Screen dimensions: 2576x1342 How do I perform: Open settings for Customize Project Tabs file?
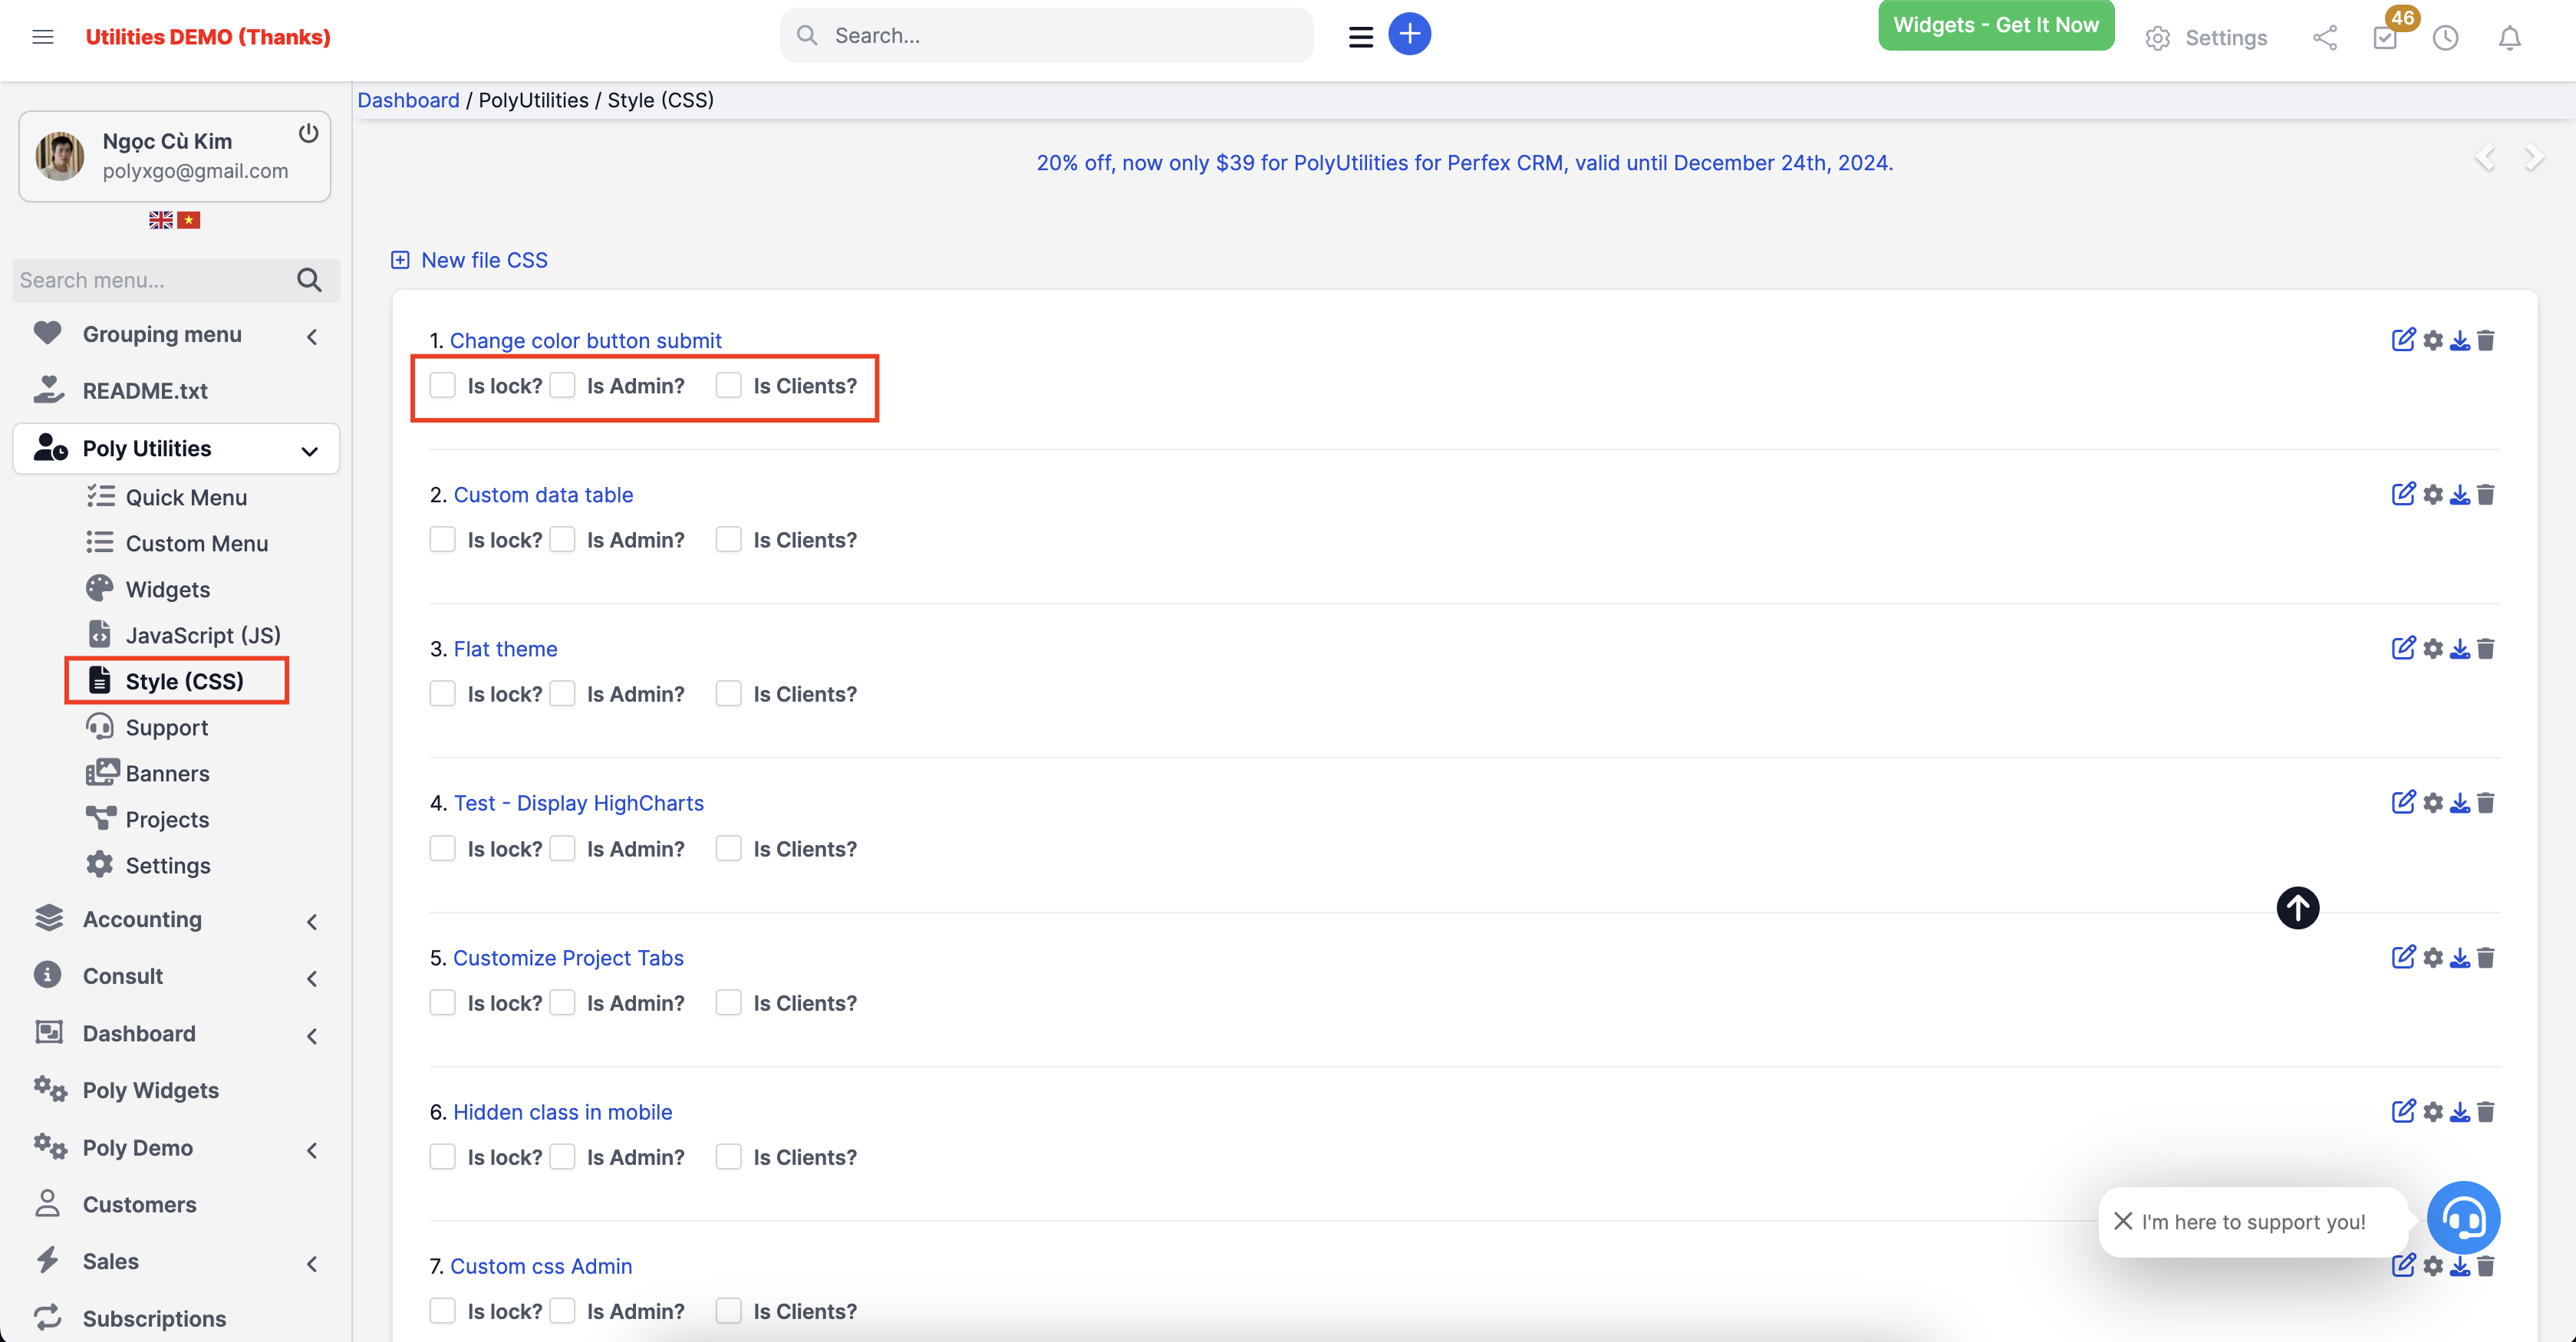pyautogui.click(x=2432, y=957)
